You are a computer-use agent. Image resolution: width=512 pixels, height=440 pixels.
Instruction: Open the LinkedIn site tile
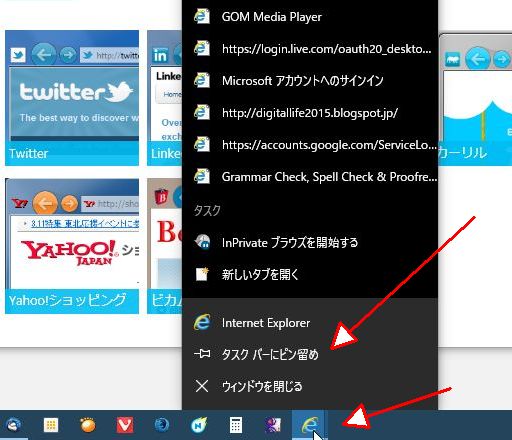165,98
